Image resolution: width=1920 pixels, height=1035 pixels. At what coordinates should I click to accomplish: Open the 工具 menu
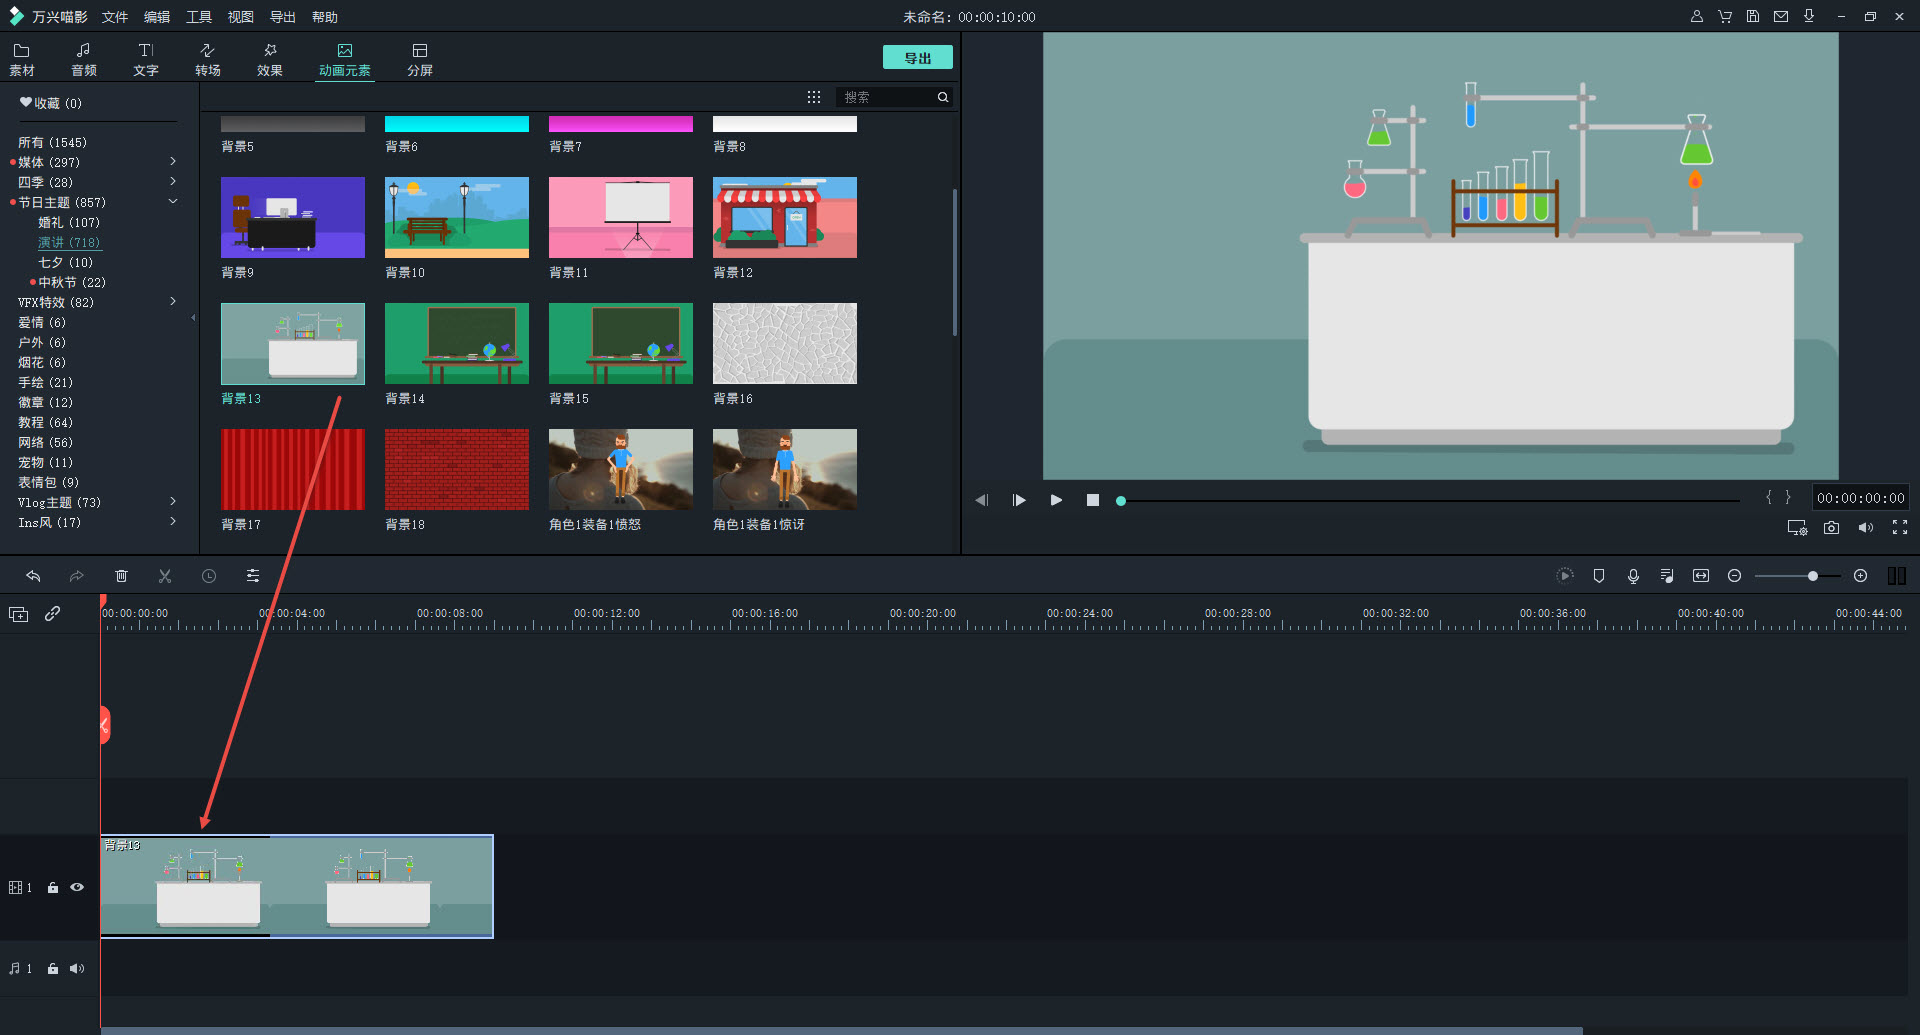(199, 17)
